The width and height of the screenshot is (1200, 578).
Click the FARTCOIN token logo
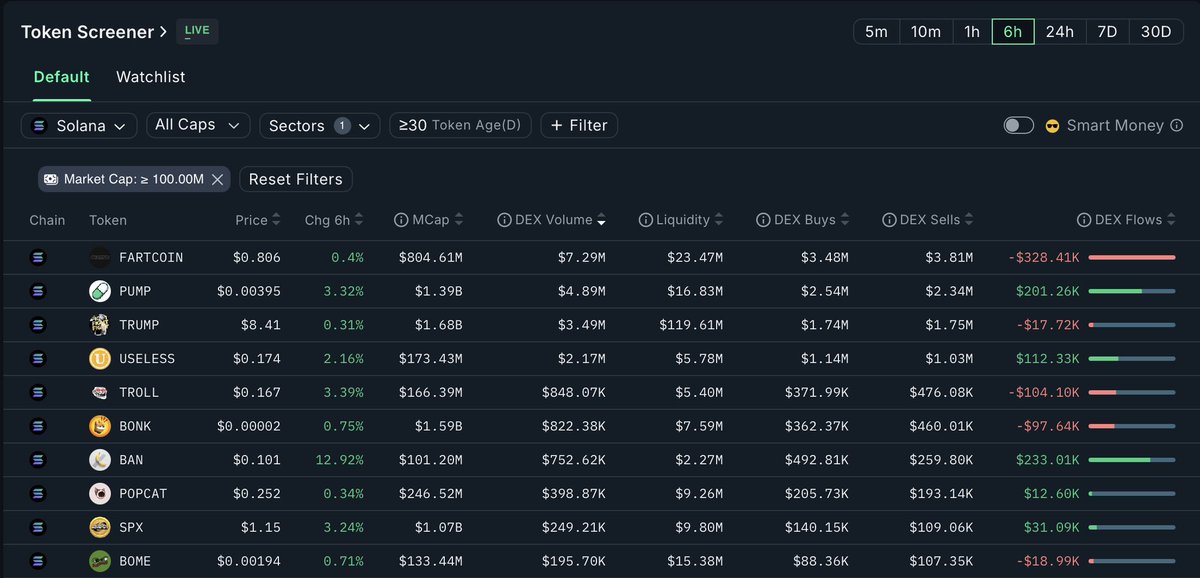coord(99,257)
